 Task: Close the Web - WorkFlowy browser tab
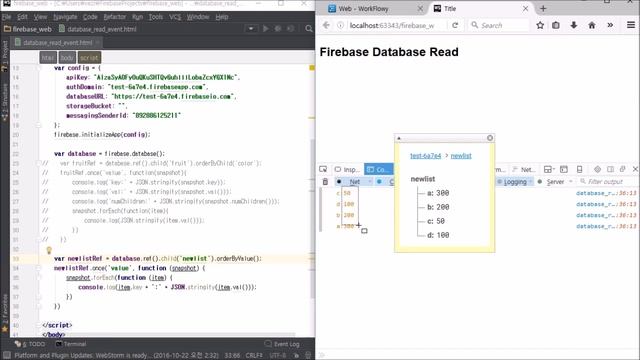420,9
